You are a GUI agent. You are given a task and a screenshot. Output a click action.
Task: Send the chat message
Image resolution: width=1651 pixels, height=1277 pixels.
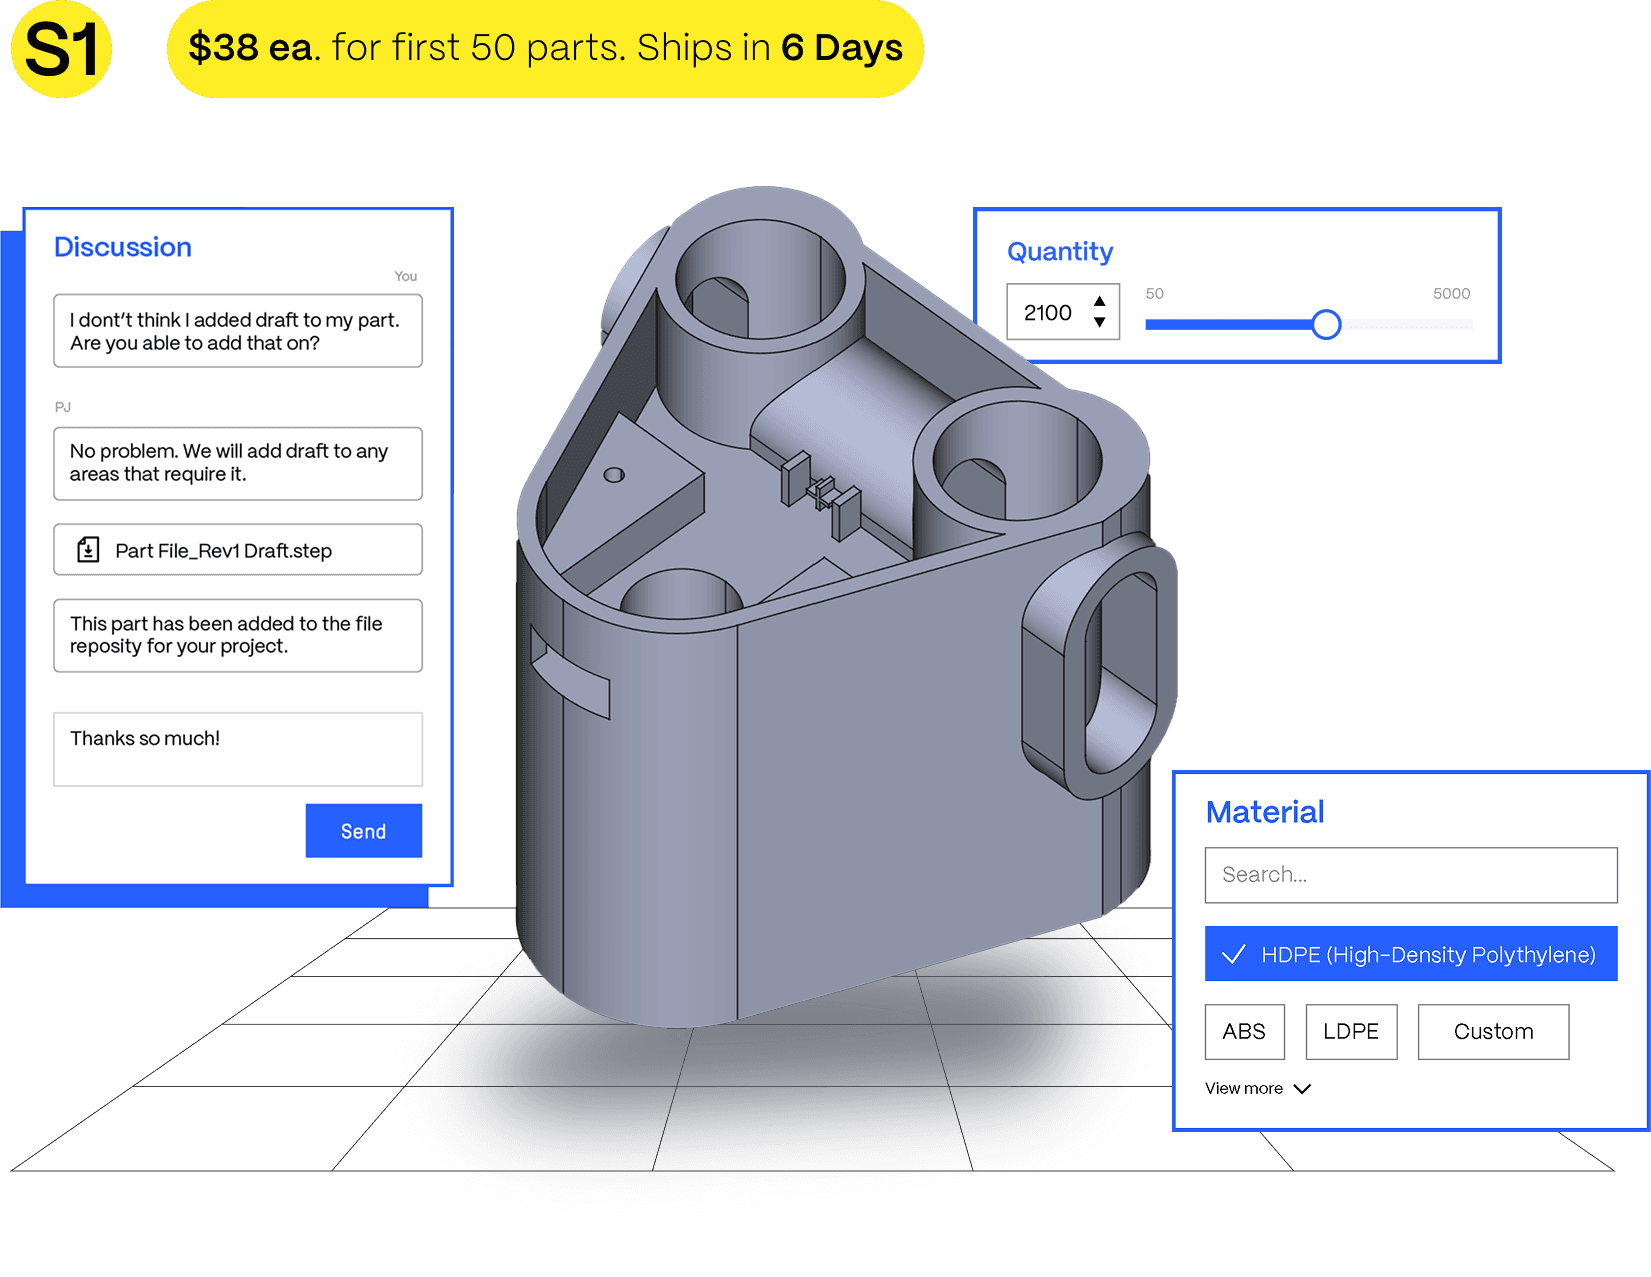363,831
